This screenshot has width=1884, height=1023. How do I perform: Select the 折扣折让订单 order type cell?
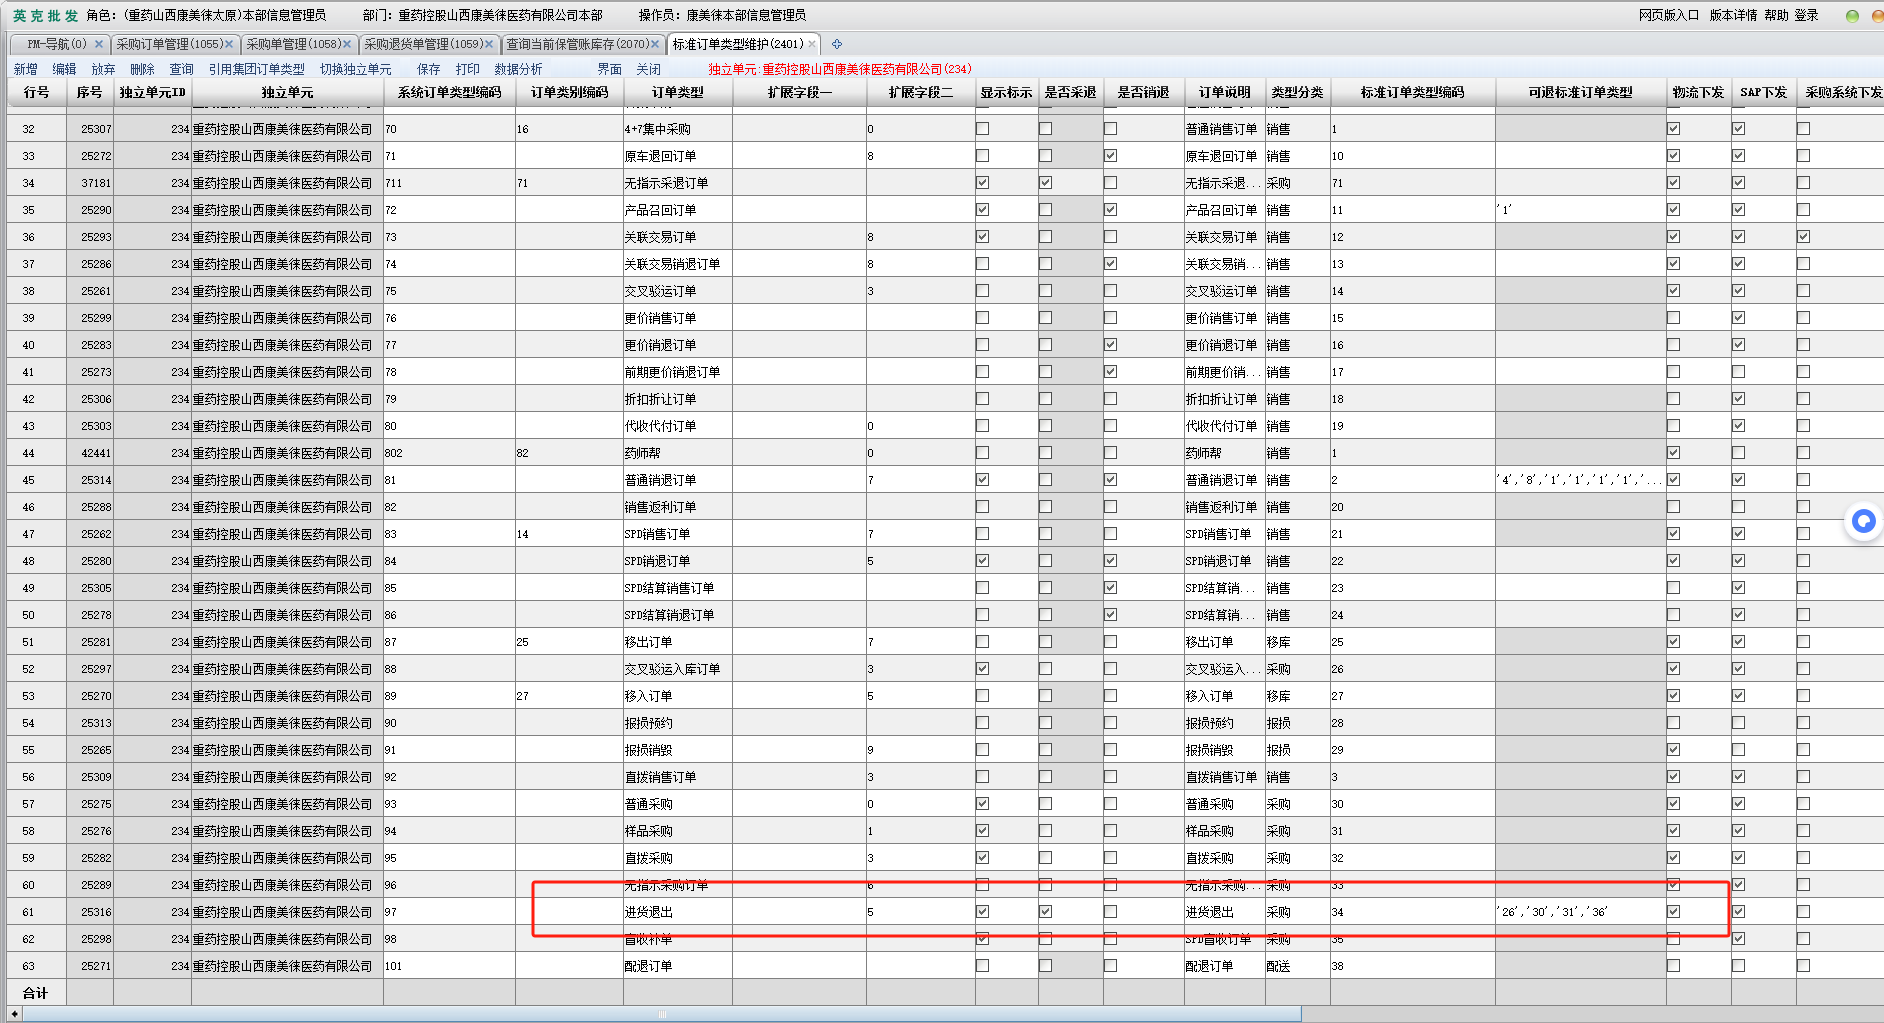click(678, 399)
